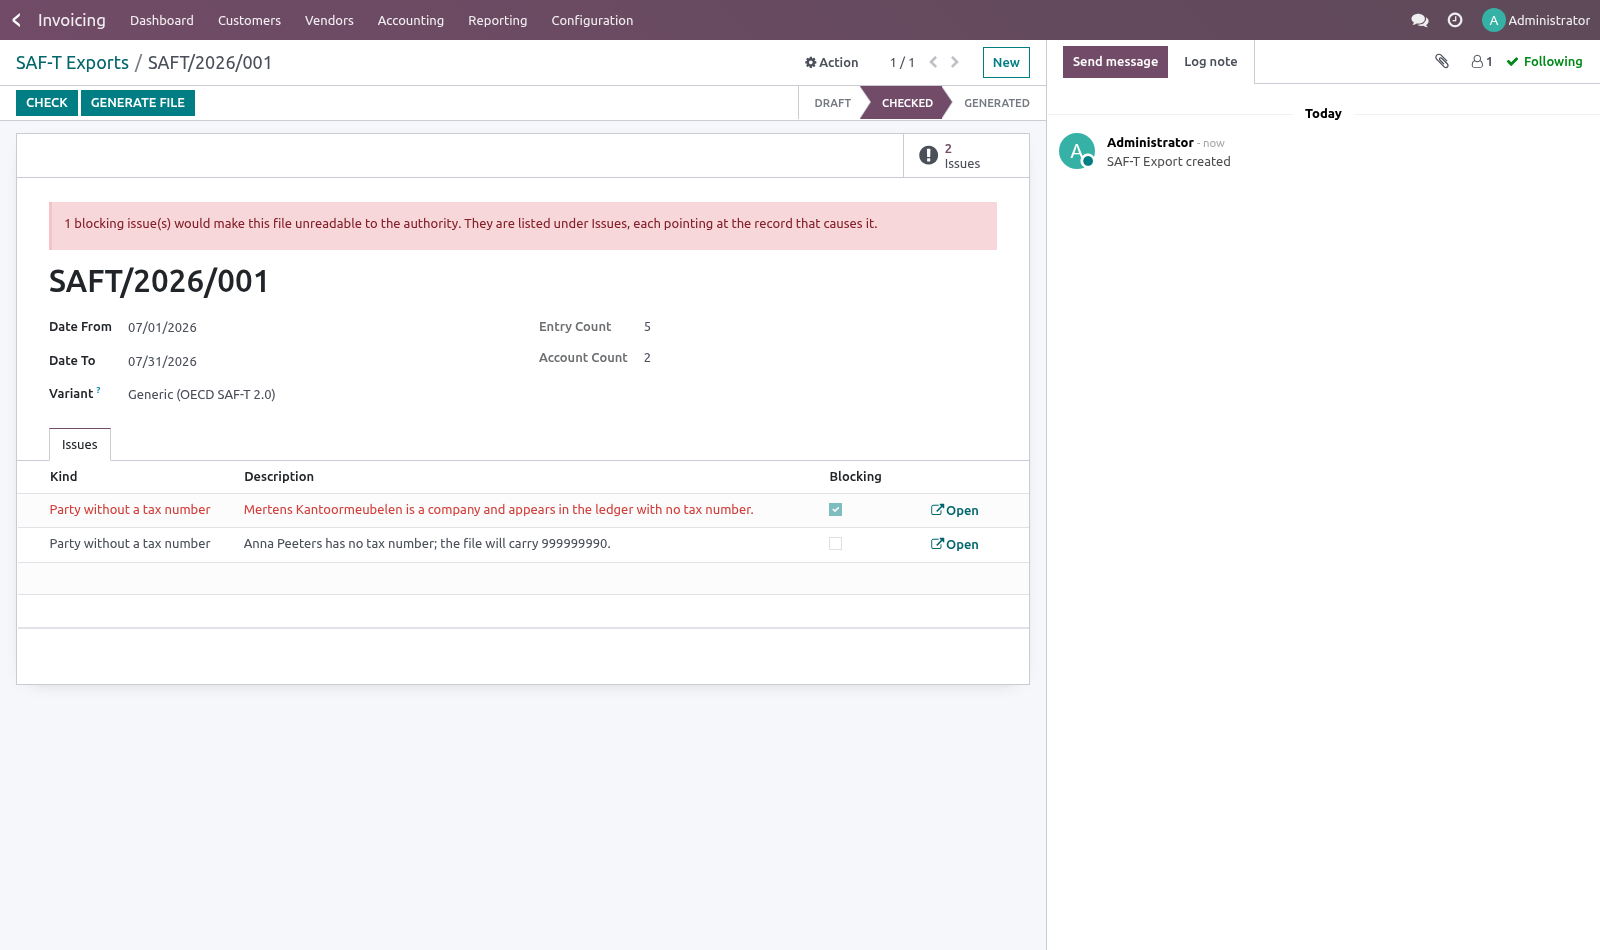
Task: Open the Customers menu
Action: pos(249,20)
